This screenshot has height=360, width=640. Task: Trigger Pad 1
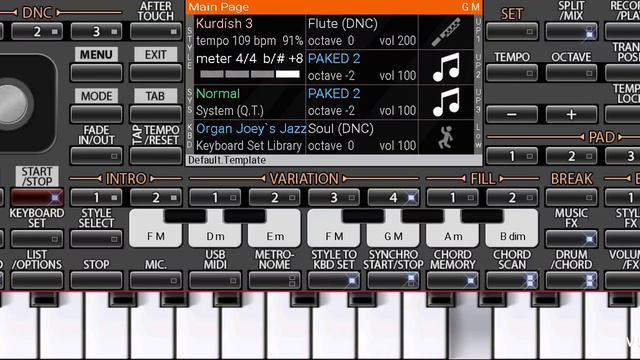click(x=512, y=156)
